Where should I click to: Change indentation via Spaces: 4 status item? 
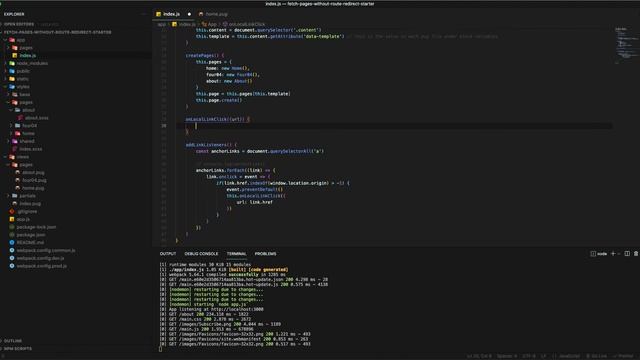(x=507, y=356)
